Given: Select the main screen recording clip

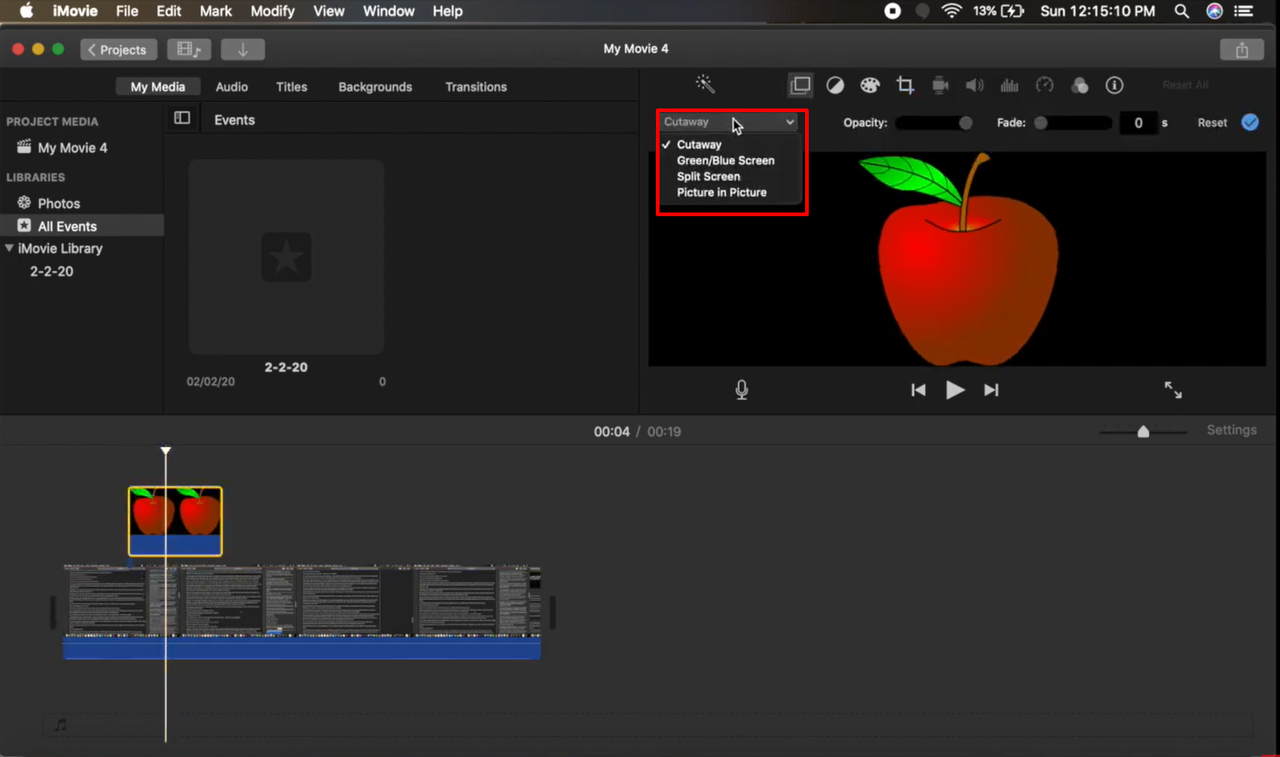Looking at the screenshot, I should (x=302, y=611).
